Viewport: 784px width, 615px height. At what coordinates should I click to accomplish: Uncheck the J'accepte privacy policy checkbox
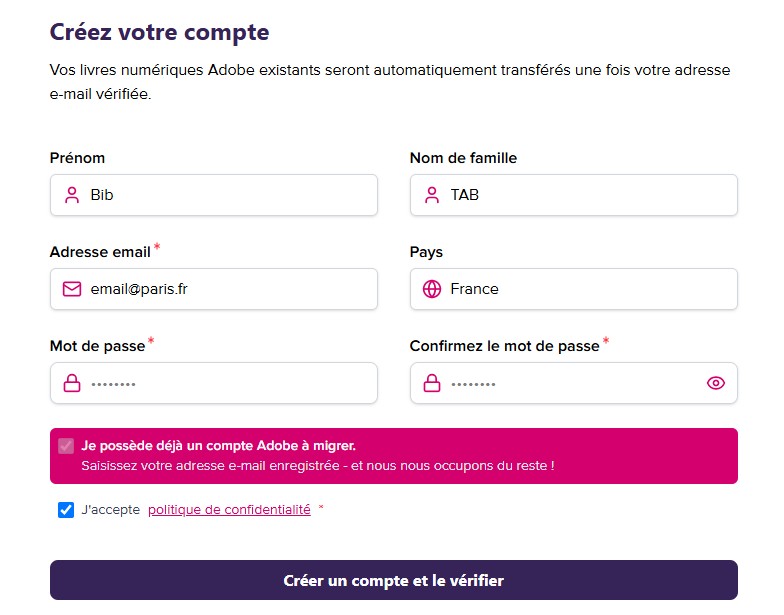pos(66,510)
